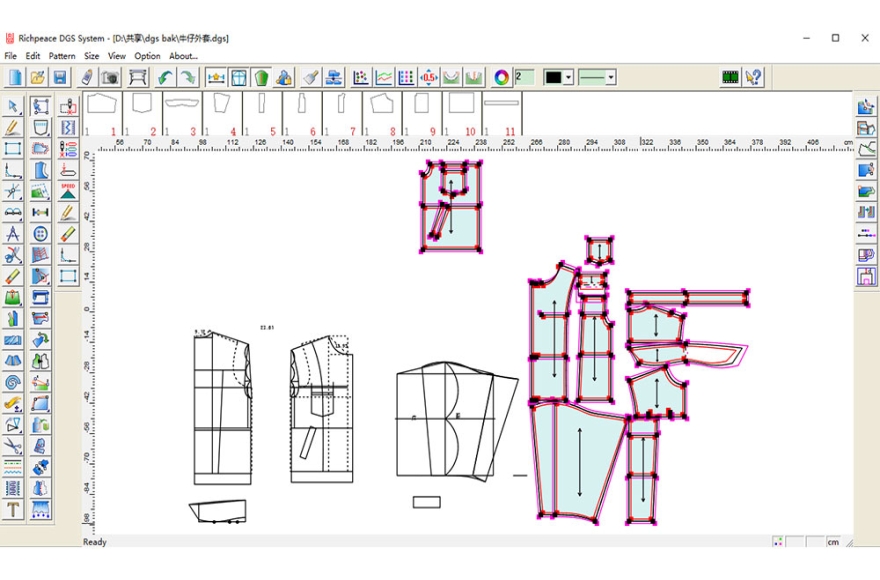Open the Pattern menu
The width and height of the screenshot is (880, 580).
pos(62,56)
